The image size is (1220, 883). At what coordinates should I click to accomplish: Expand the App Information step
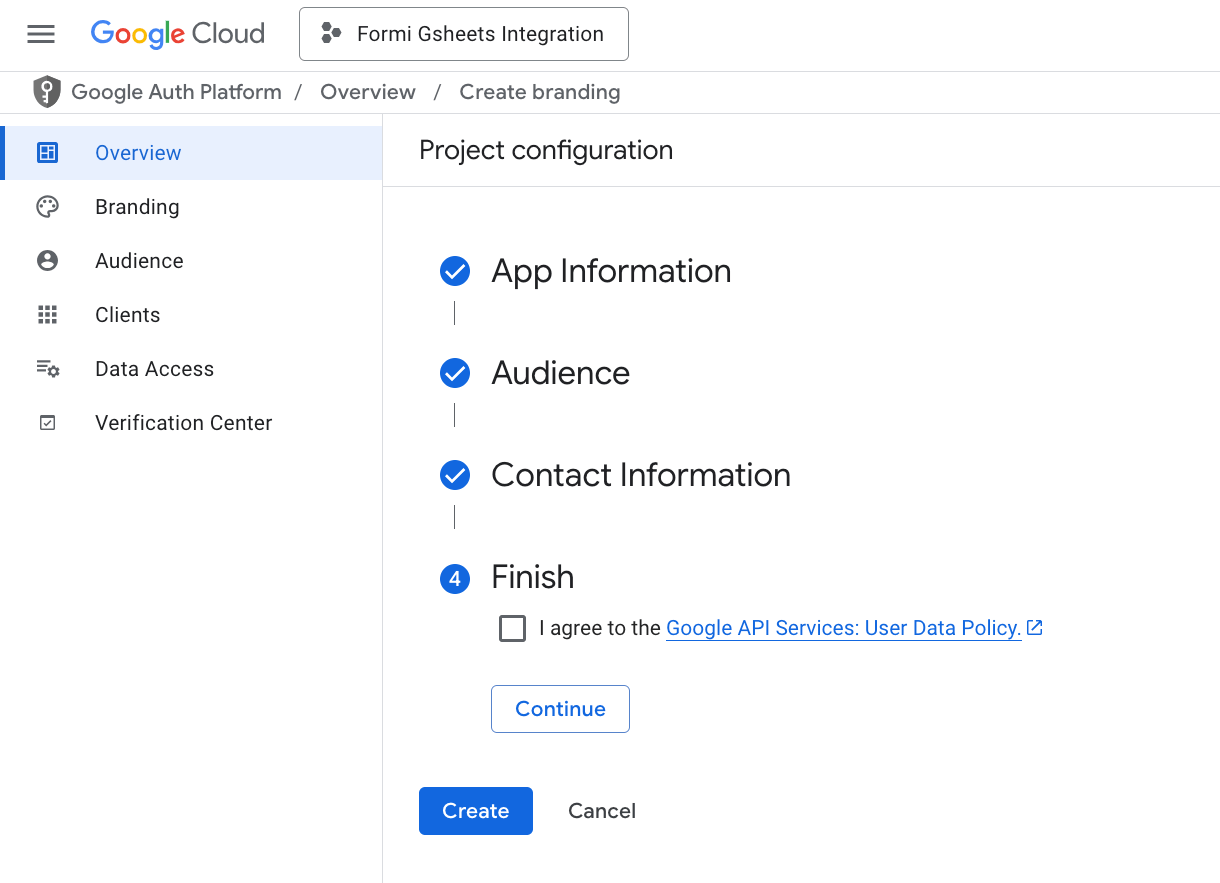pos(611,271)
